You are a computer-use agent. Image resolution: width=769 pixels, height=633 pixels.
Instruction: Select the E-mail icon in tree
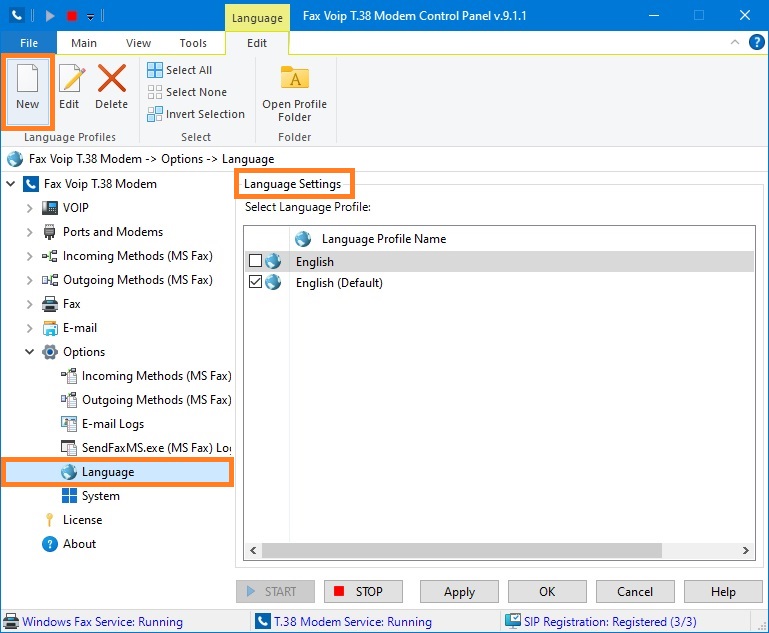[50, 328]
